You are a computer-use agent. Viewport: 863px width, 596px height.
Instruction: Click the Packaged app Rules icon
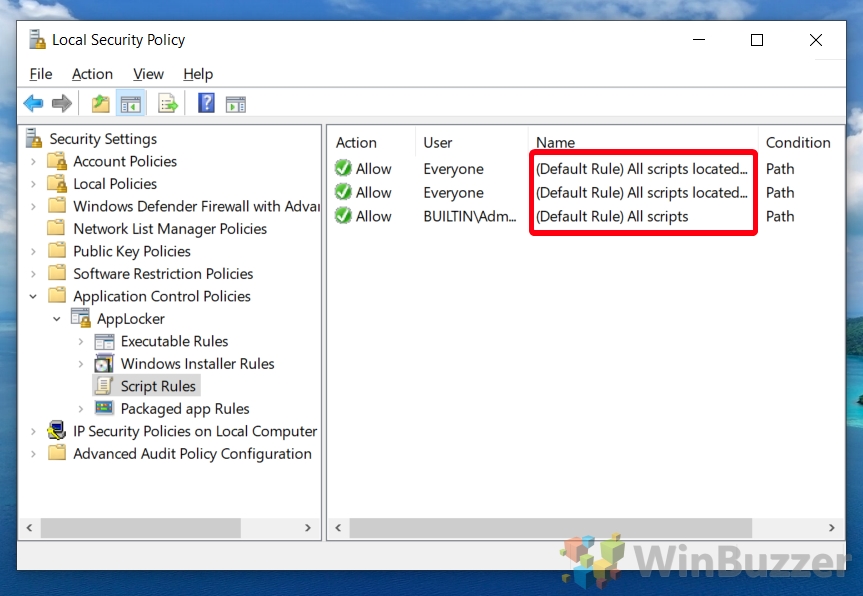coord(104,408)
